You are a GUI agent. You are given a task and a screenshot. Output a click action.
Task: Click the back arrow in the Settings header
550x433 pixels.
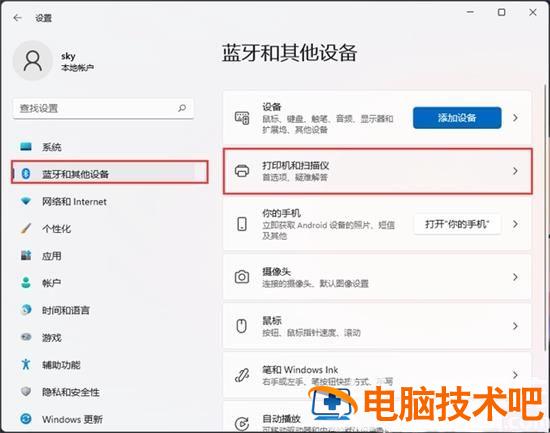pos(18,18)
